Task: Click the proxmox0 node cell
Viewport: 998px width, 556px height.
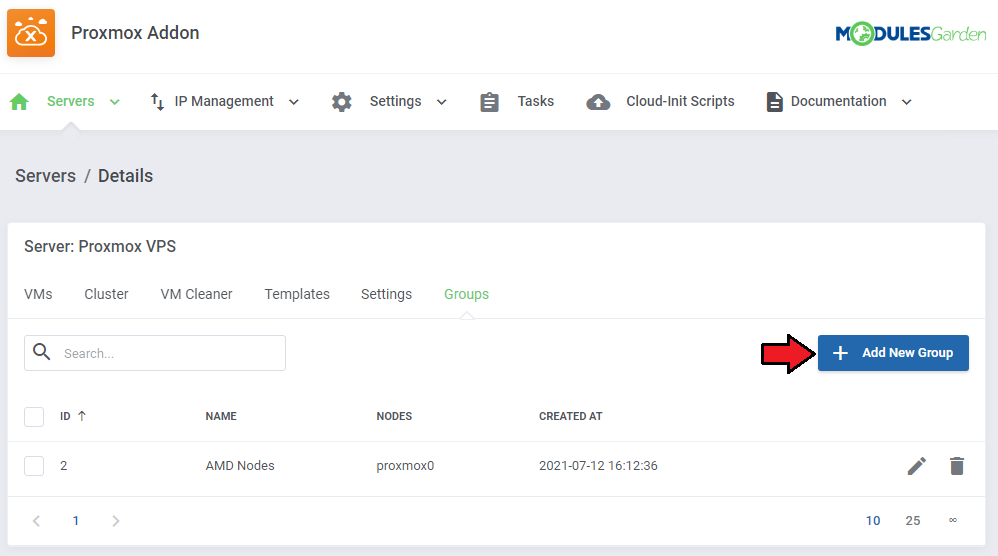Action: pos(405,466)
